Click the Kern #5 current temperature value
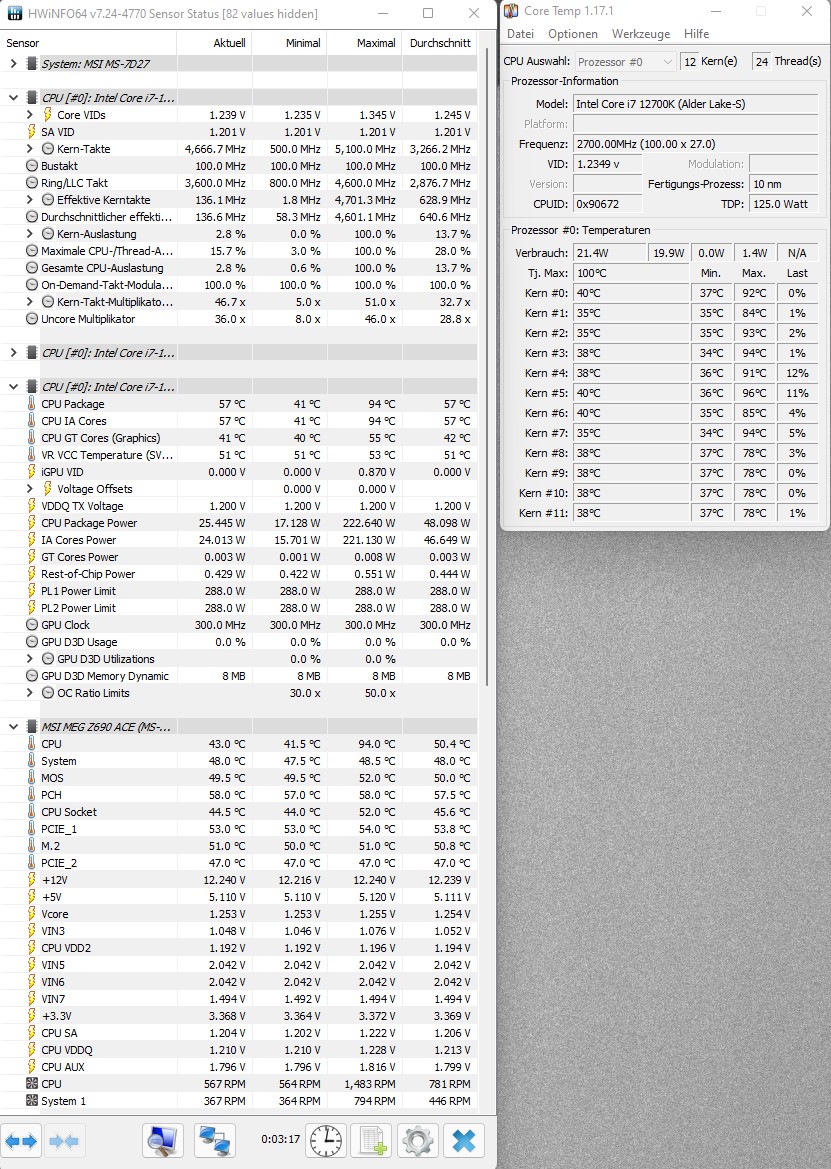 (631, 393)
